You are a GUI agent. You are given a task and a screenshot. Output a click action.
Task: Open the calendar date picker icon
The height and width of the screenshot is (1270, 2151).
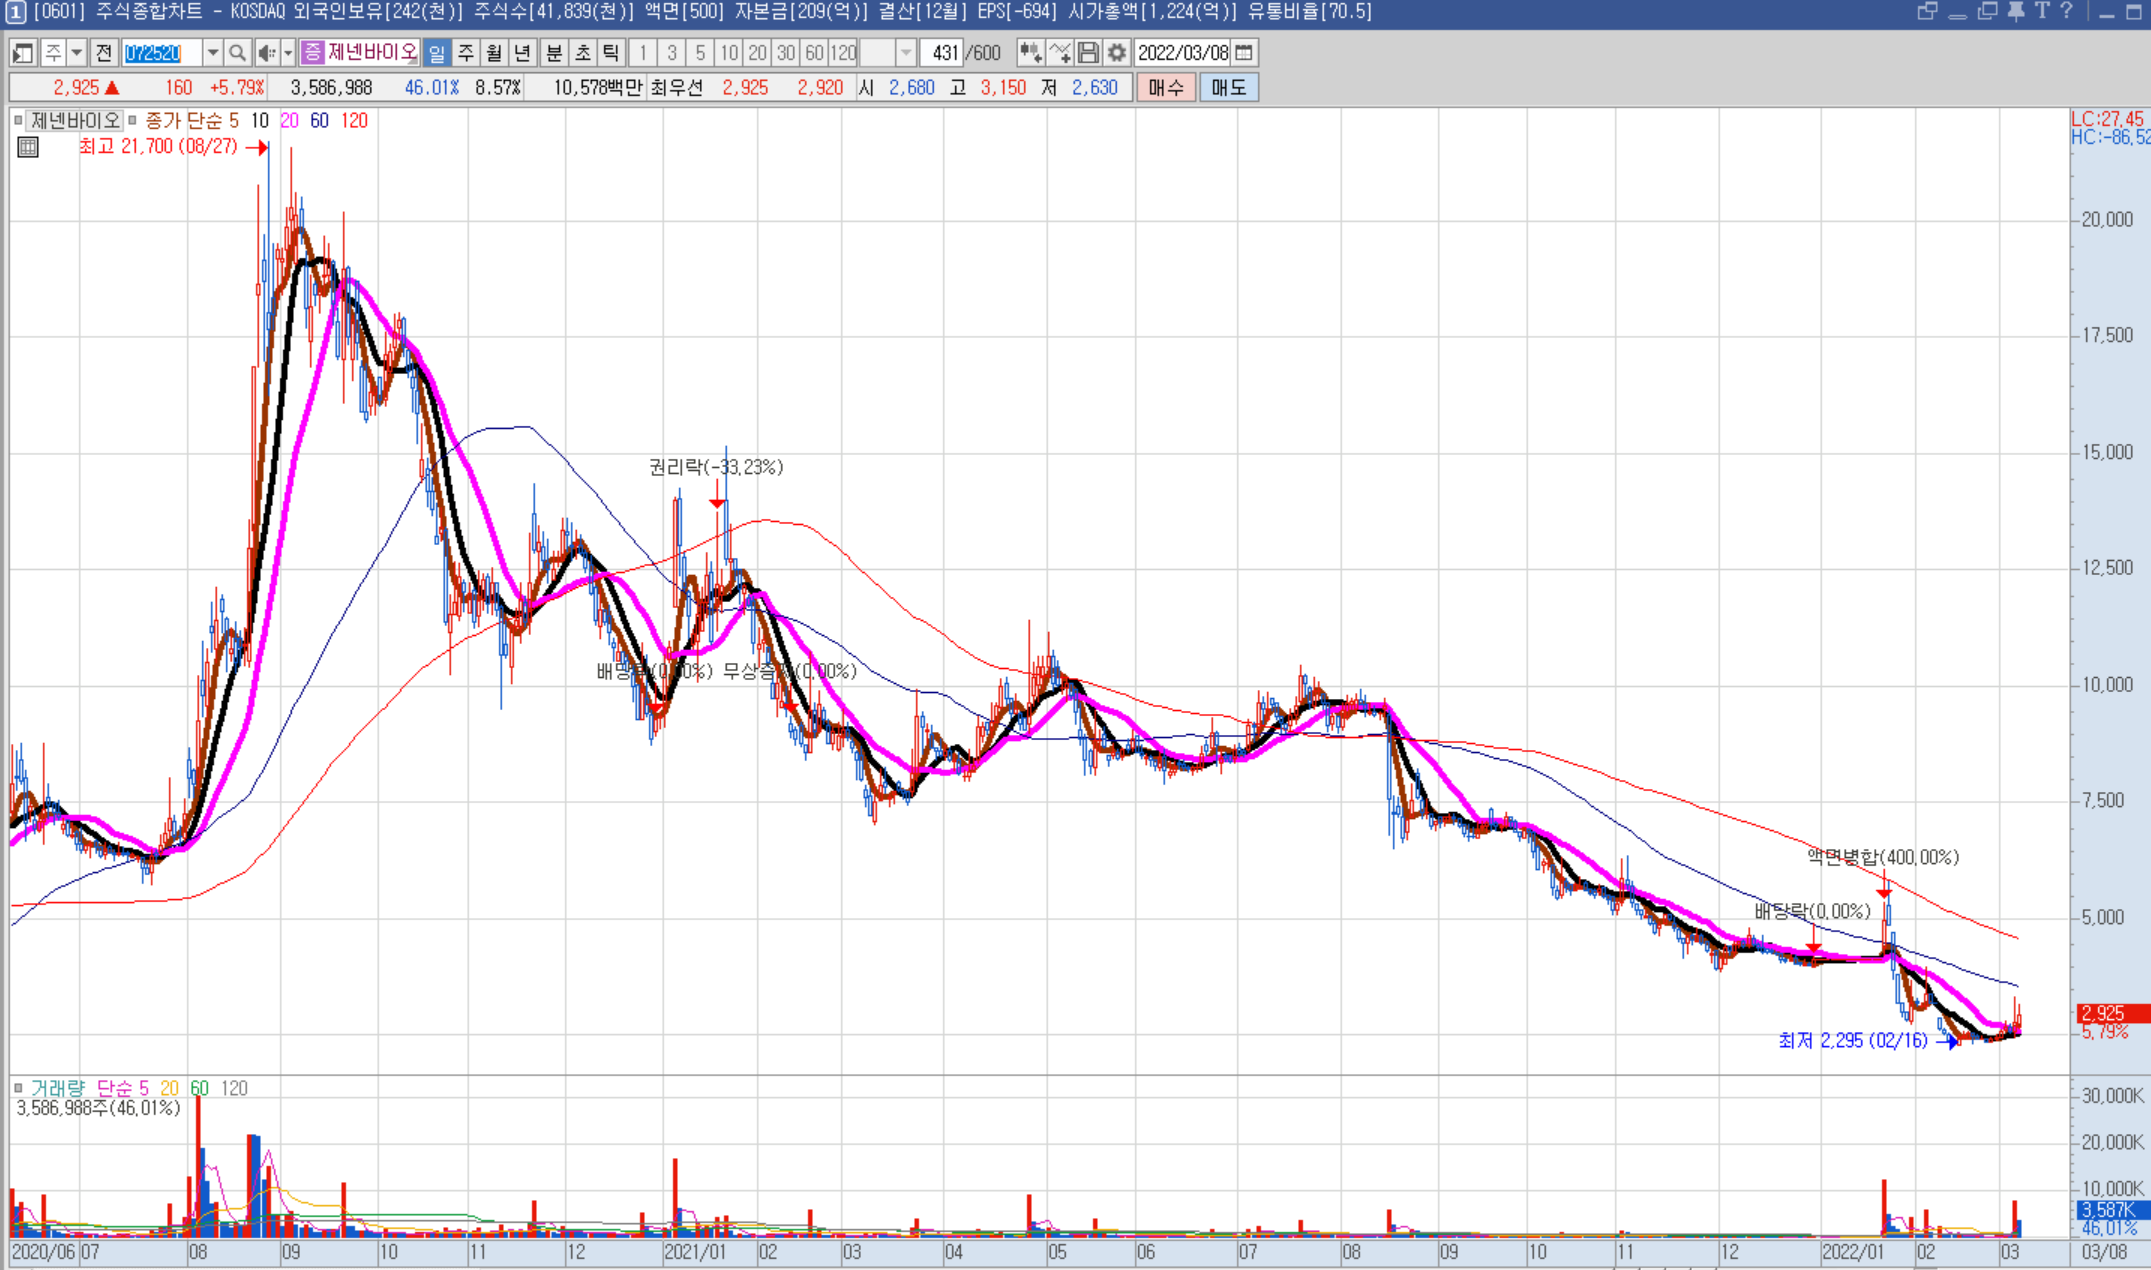coord(1244,53)
